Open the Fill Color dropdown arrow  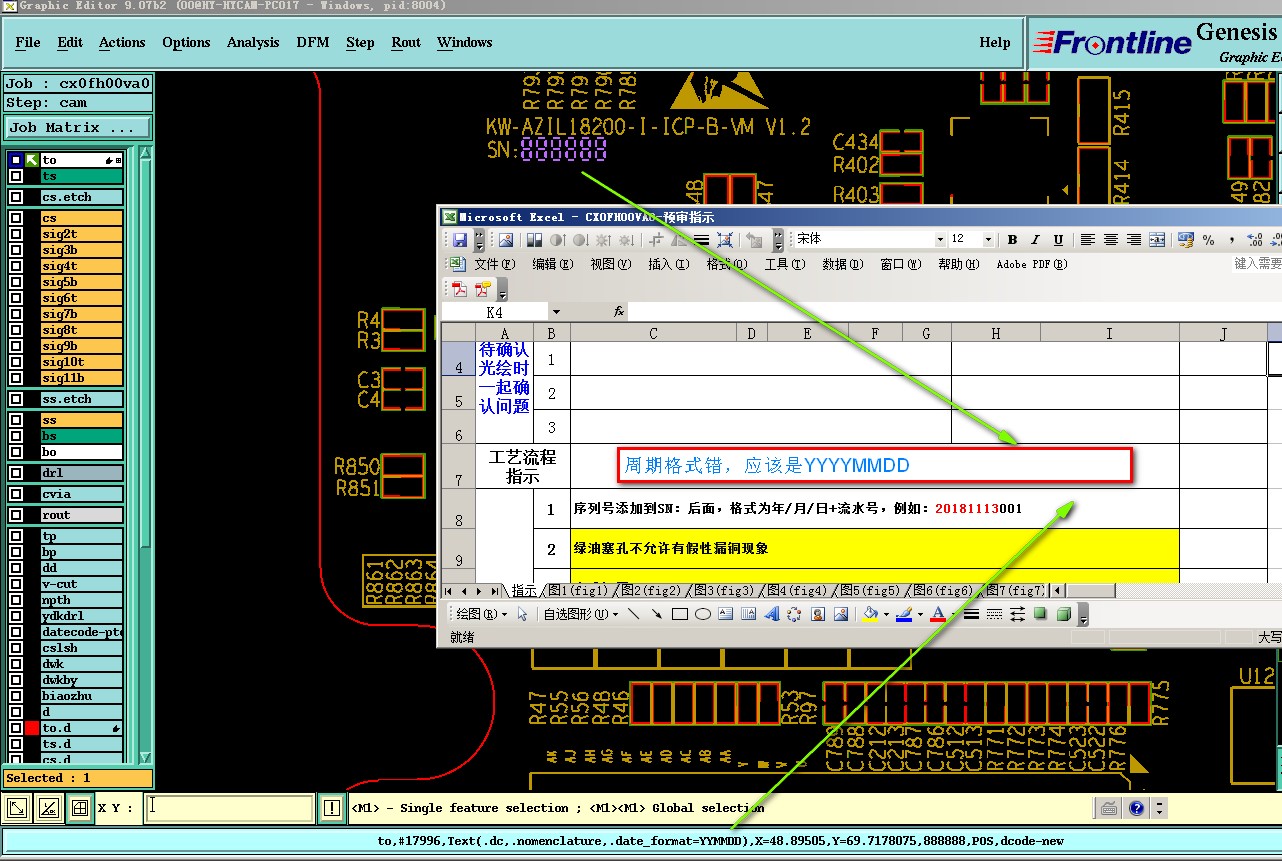point(885,614)
